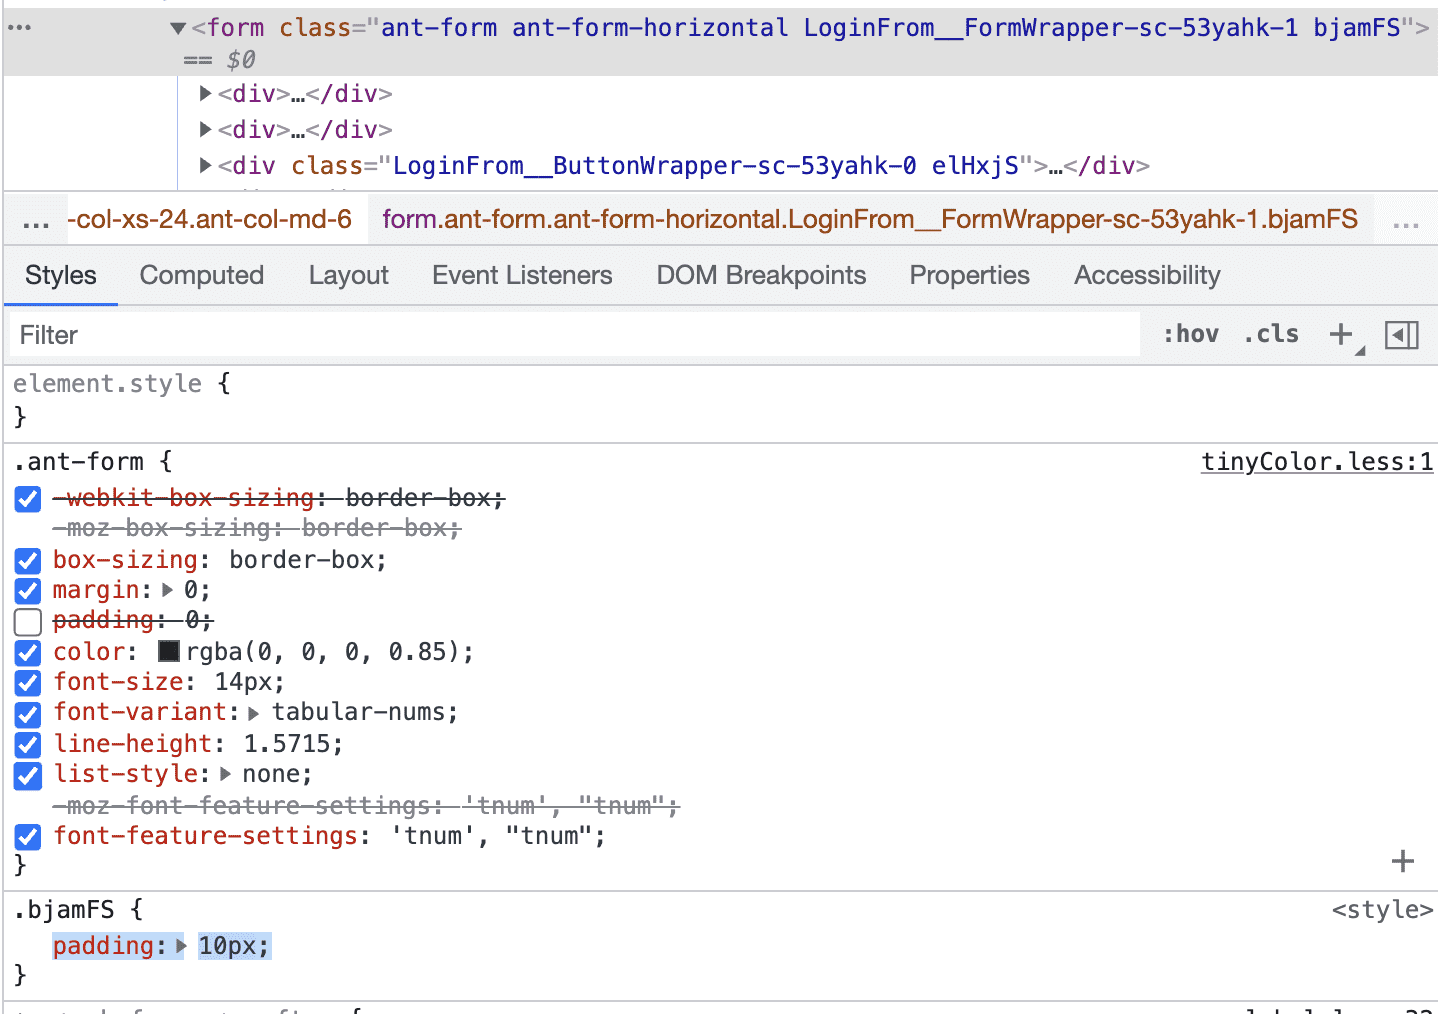Screen dimensions: 1438x1014
Task: Open color picker for rgba color swatch
Action: (169, 652)
